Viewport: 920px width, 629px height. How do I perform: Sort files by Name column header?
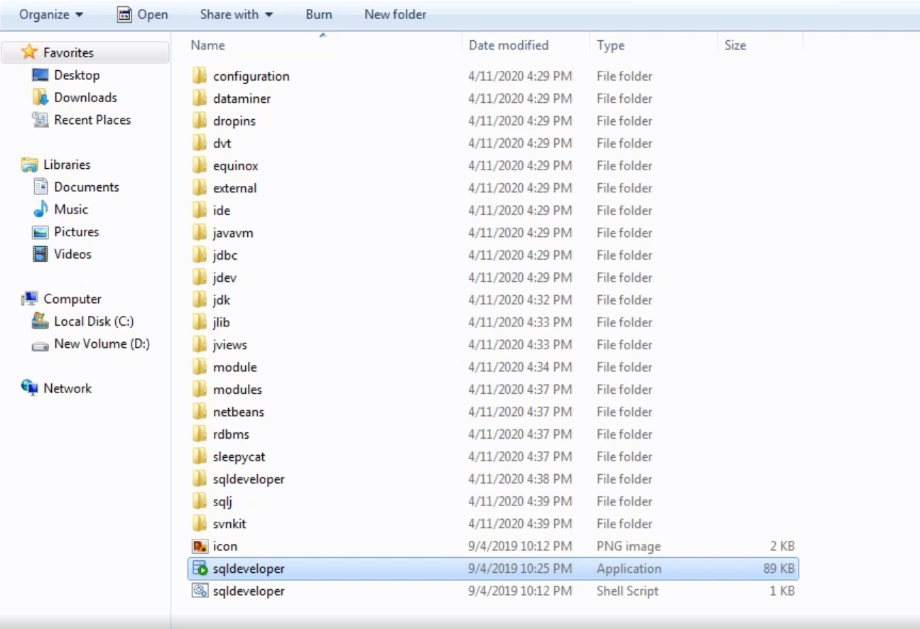(208, 45)
